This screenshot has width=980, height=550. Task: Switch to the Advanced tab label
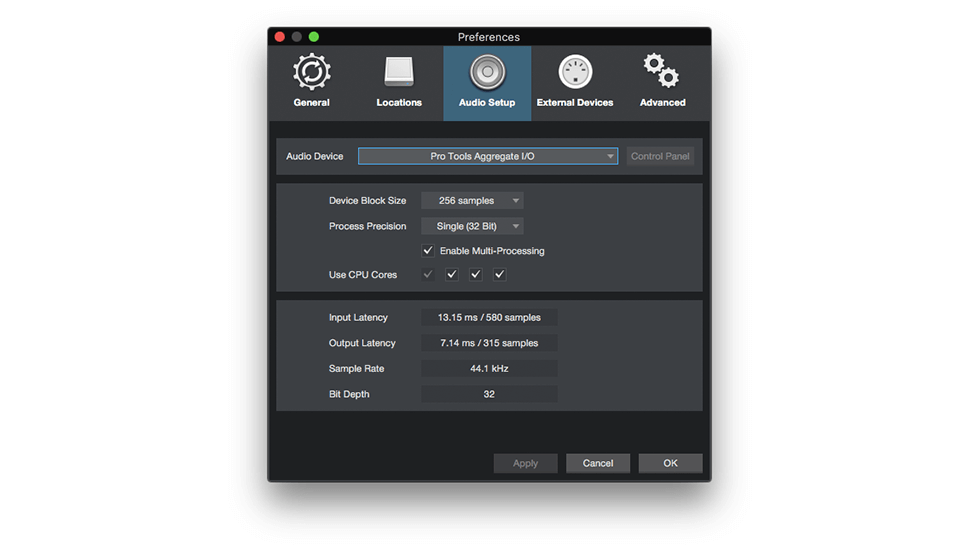pos(662,103)
